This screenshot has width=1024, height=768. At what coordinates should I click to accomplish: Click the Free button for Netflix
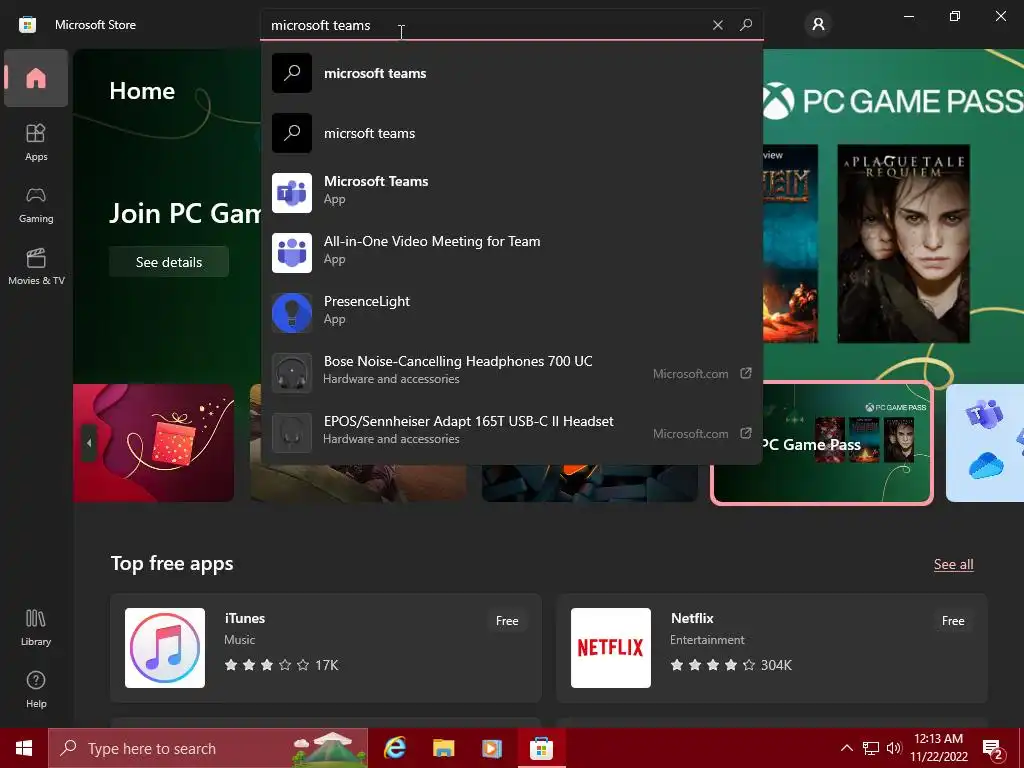tap(953, 621)
